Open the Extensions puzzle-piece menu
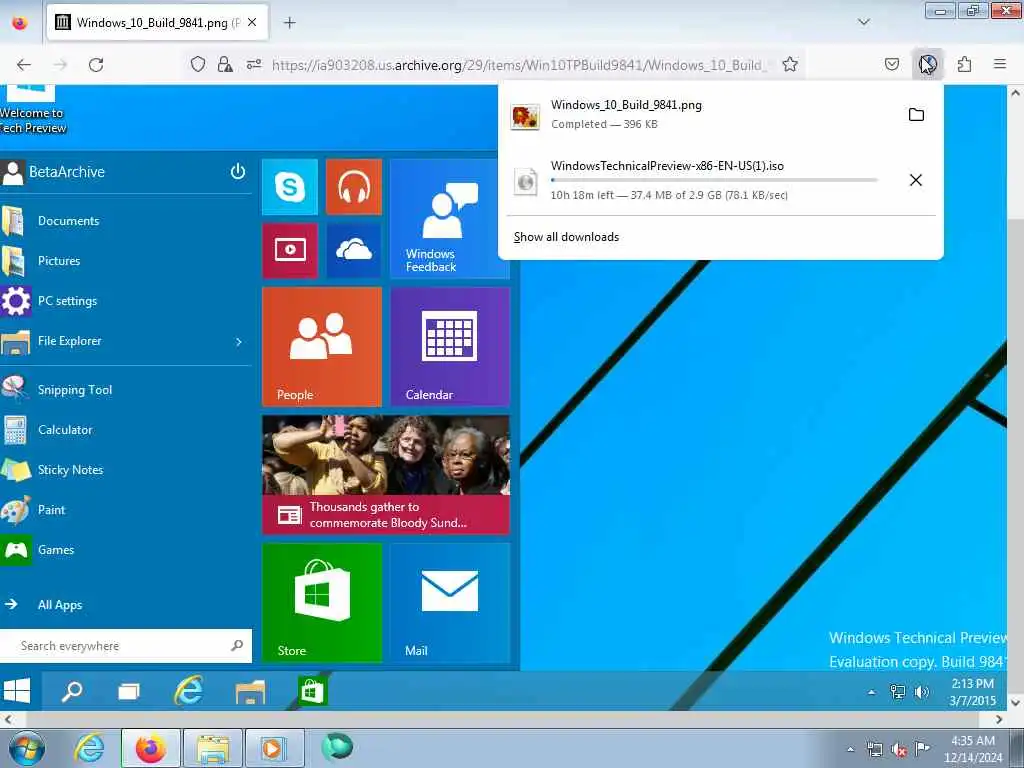The image size is (1024, 768). click(x=964, y=64)
